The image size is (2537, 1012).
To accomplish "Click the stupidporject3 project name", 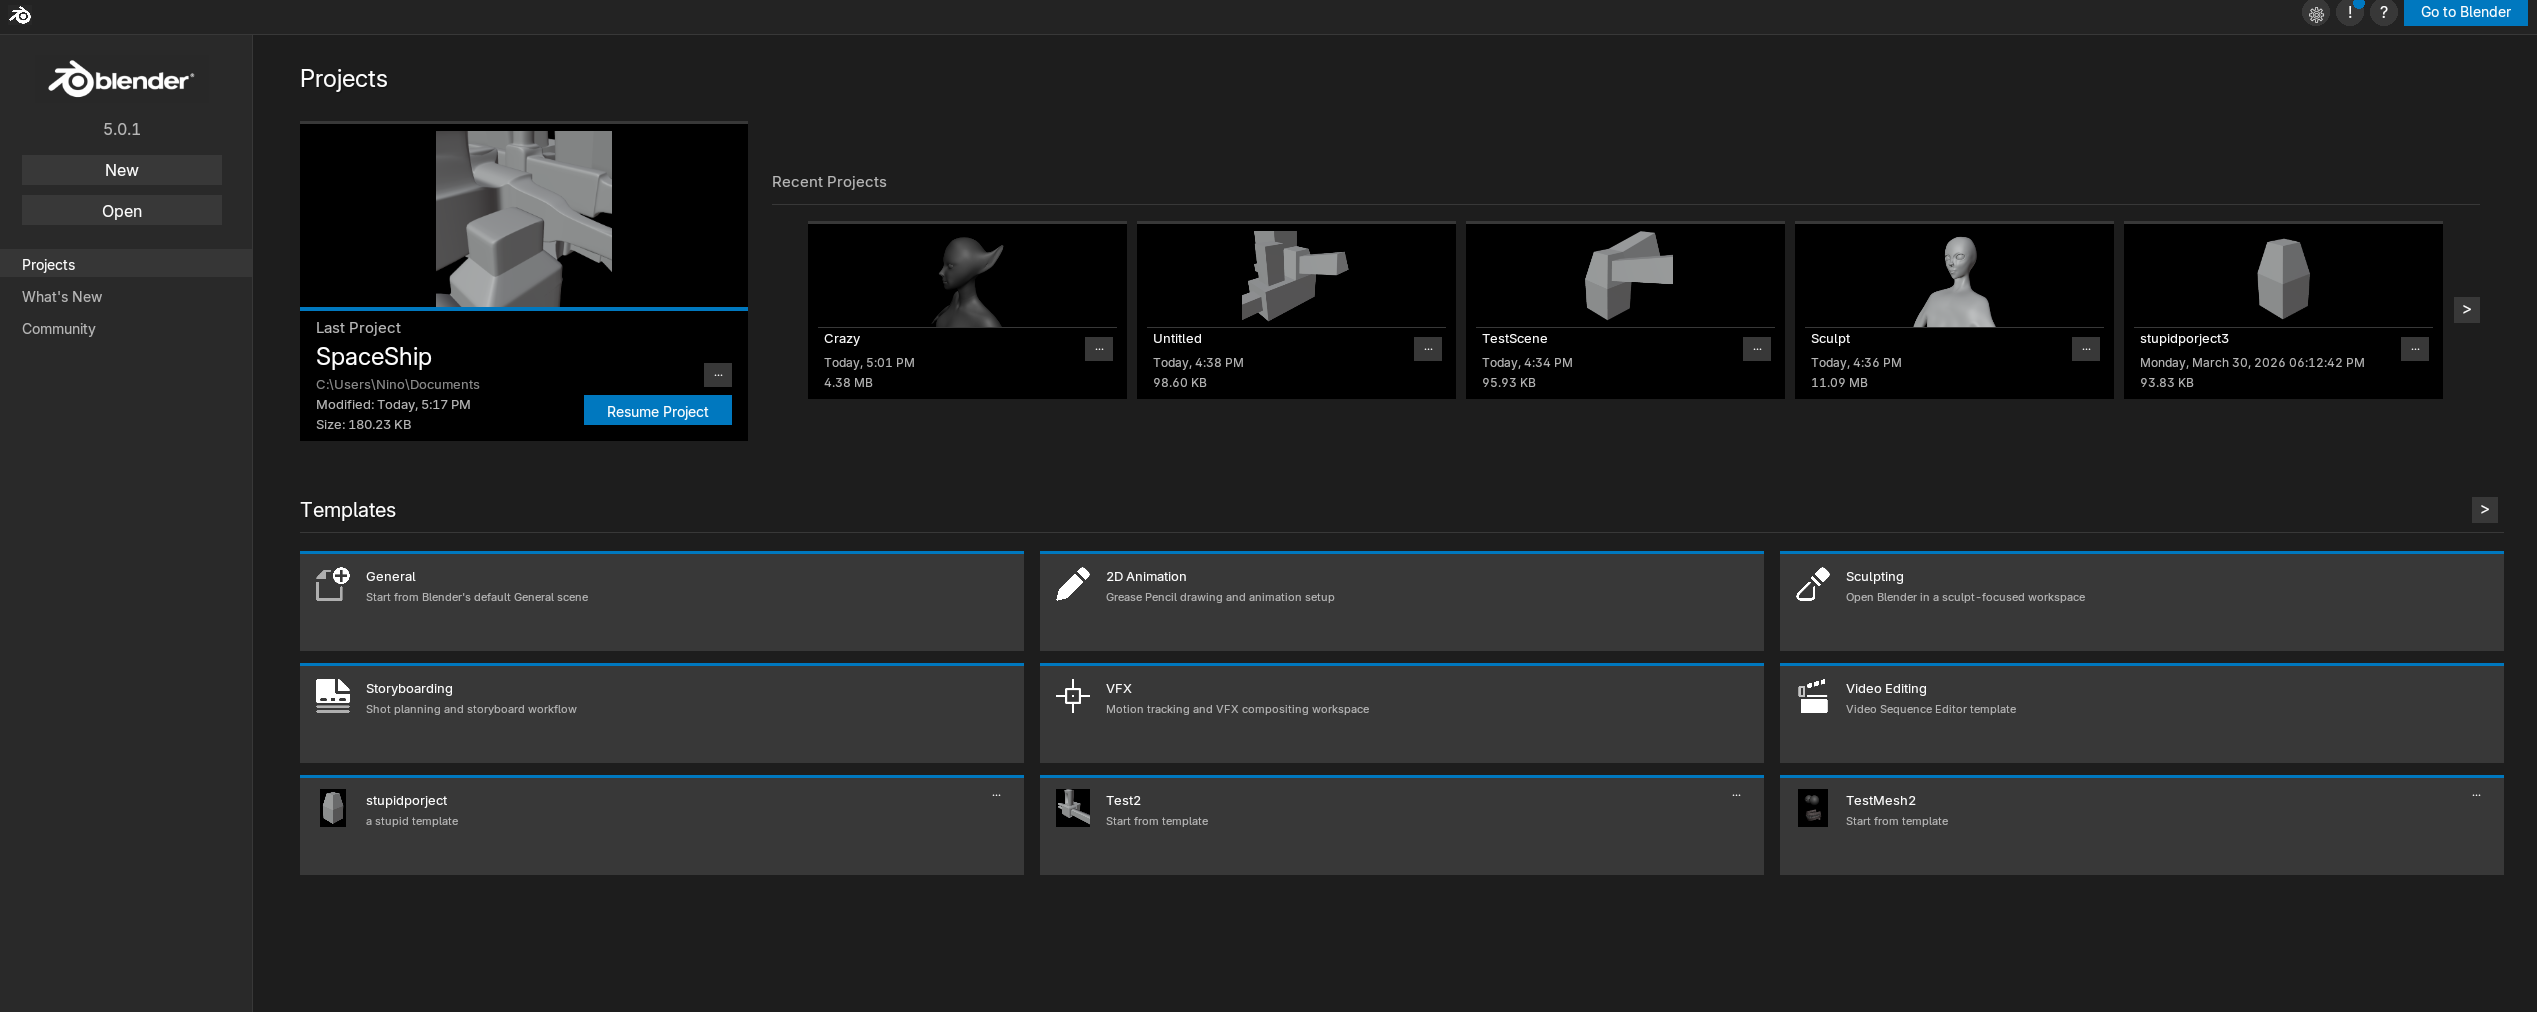I will 2184,339.
